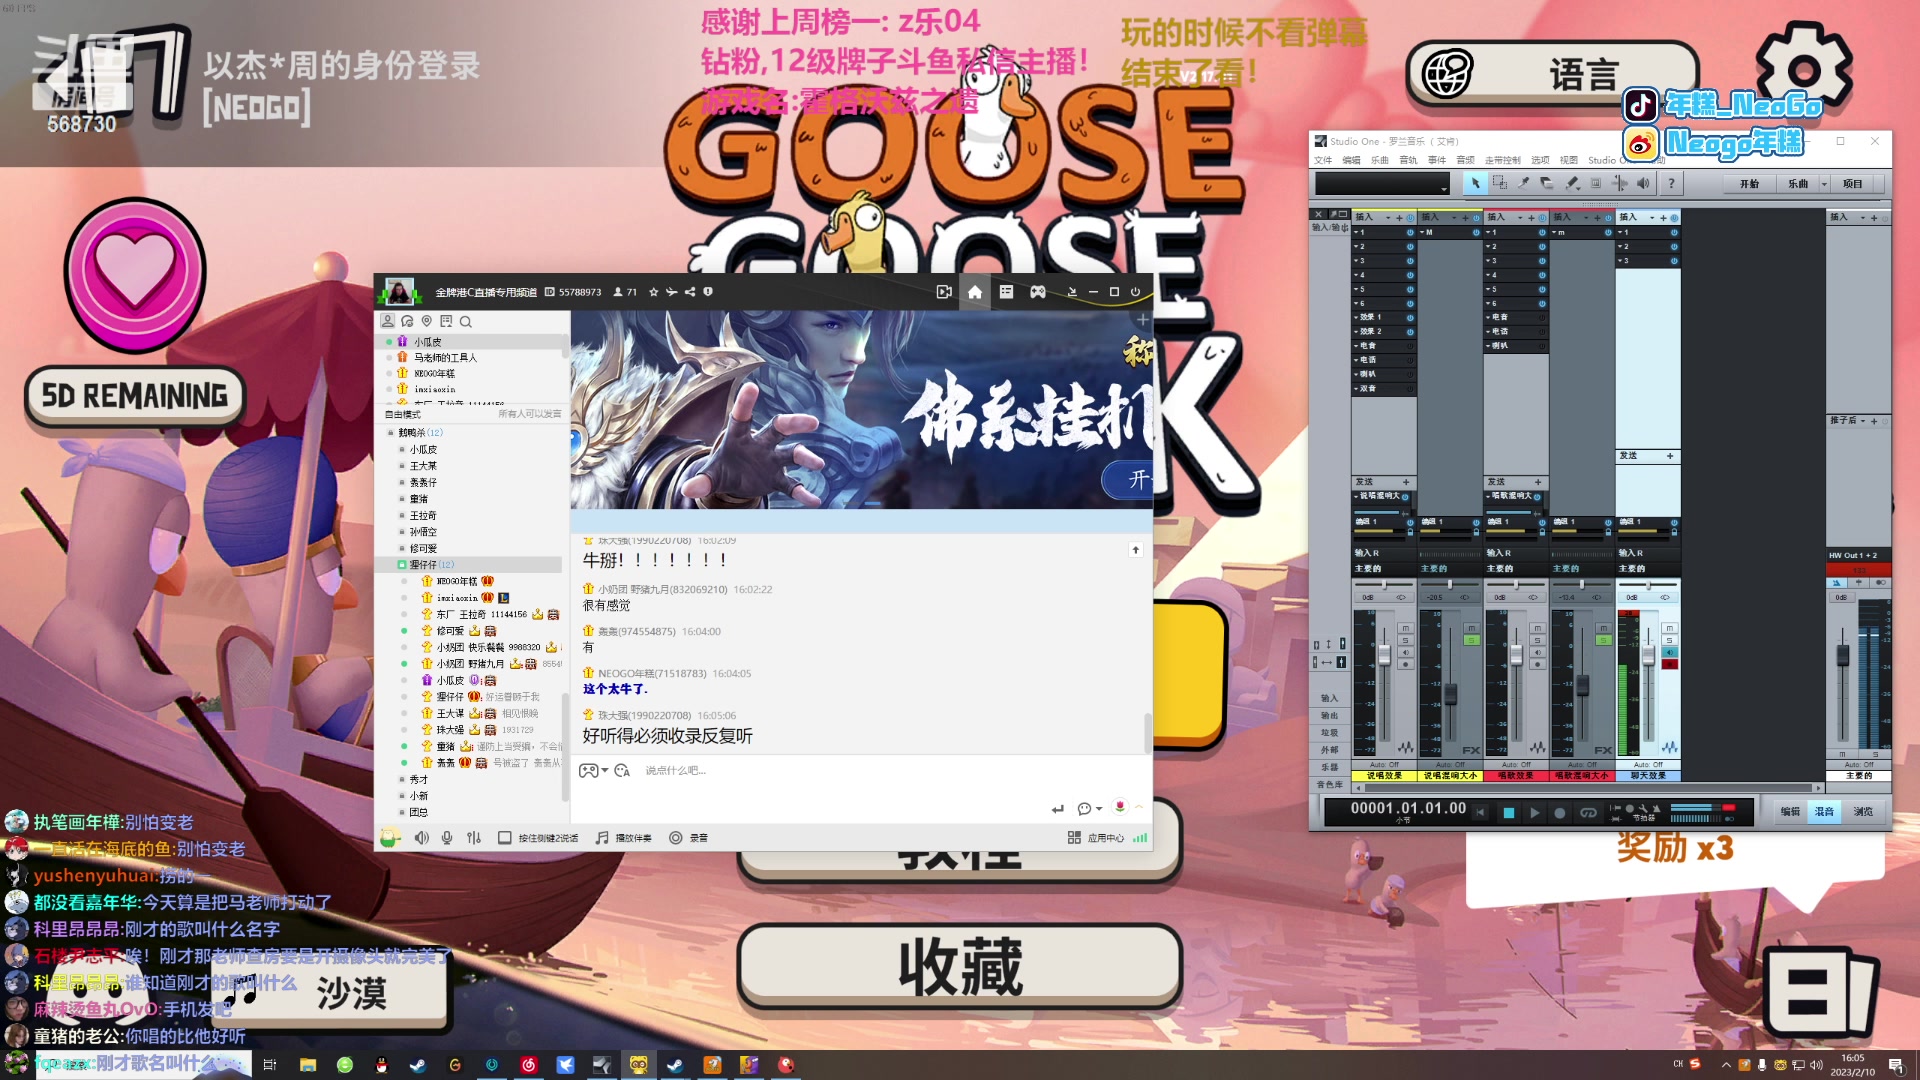
Task: Open Studio One 编辑 menu
Action: (x=1351, y=160)
